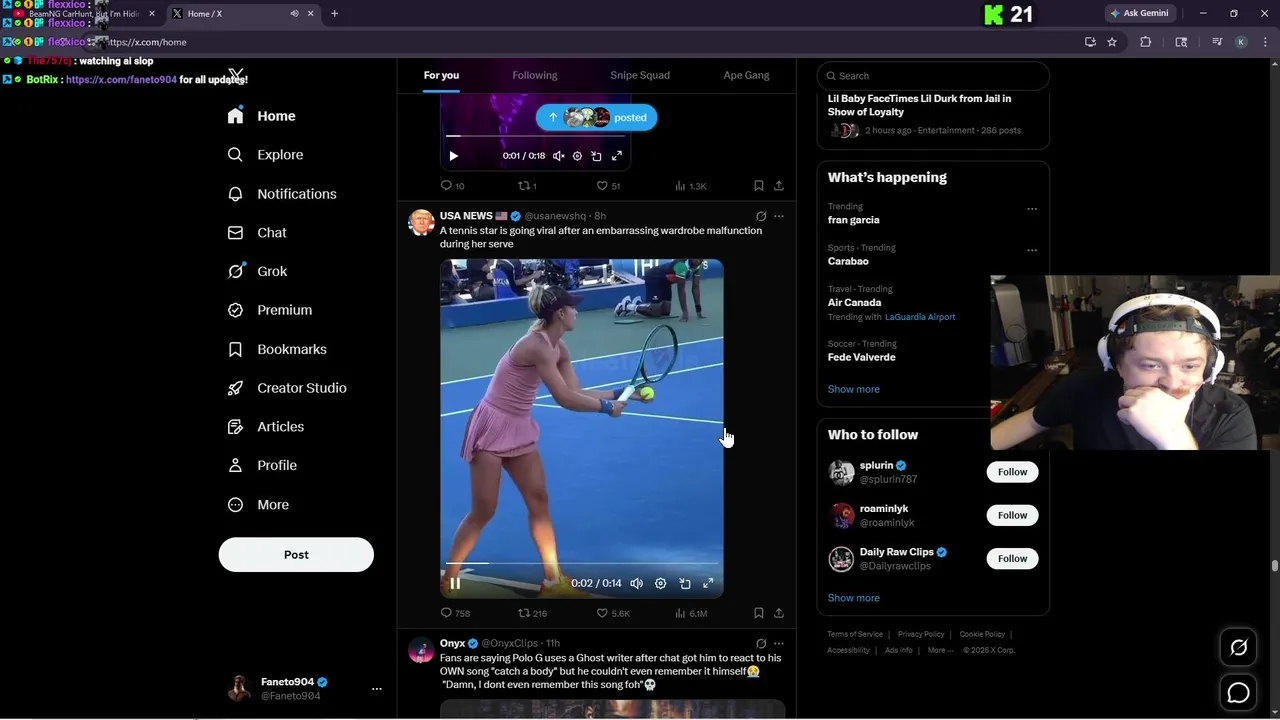This screenshot has height=720, width=1280.
Task: Open the Air Canada trend
Action: click(x=854, y=302)
